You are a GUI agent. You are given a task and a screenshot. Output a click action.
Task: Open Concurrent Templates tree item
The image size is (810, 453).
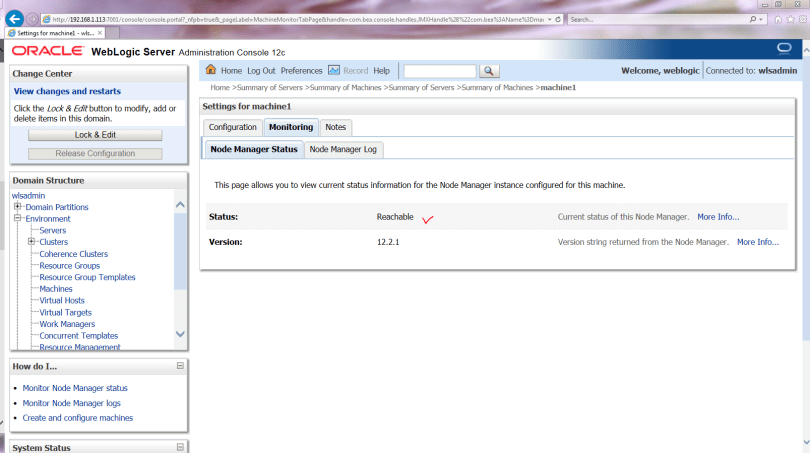tap(79, 336)
